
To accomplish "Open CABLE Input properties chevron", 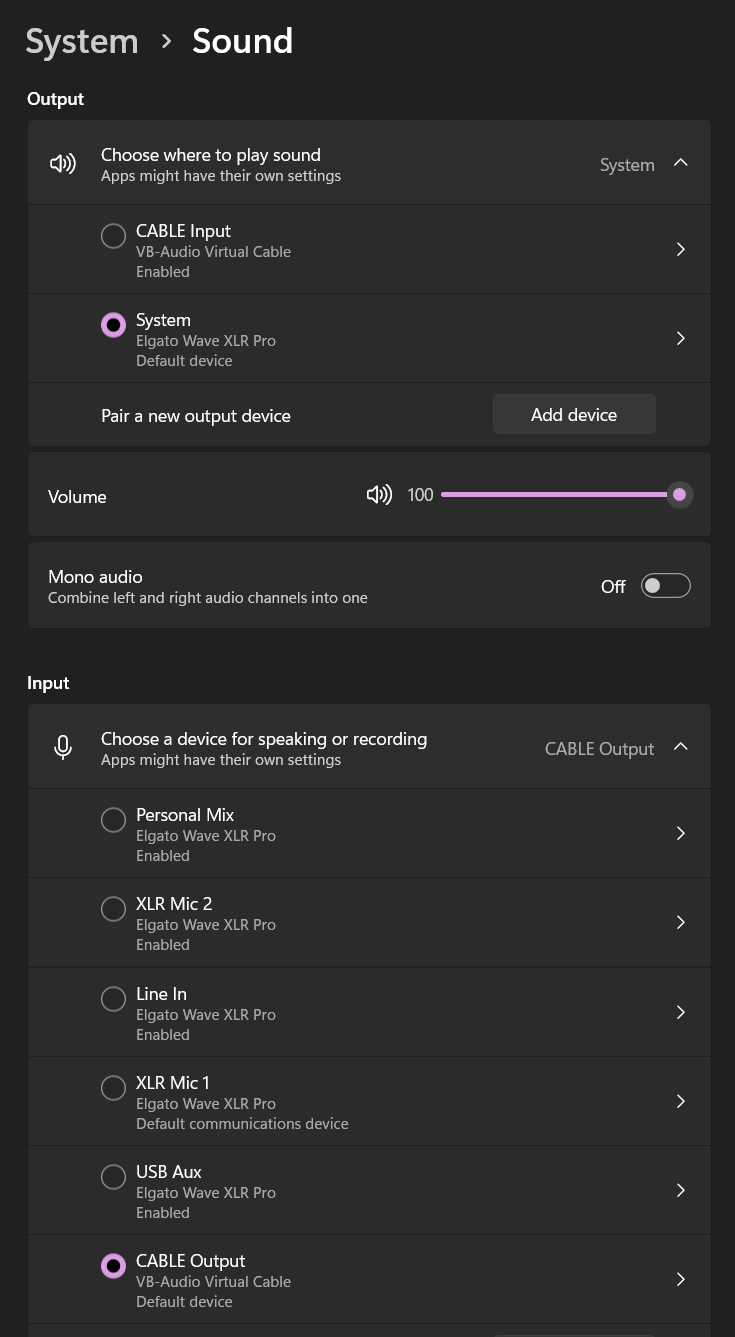I will [x=681, y=249].
